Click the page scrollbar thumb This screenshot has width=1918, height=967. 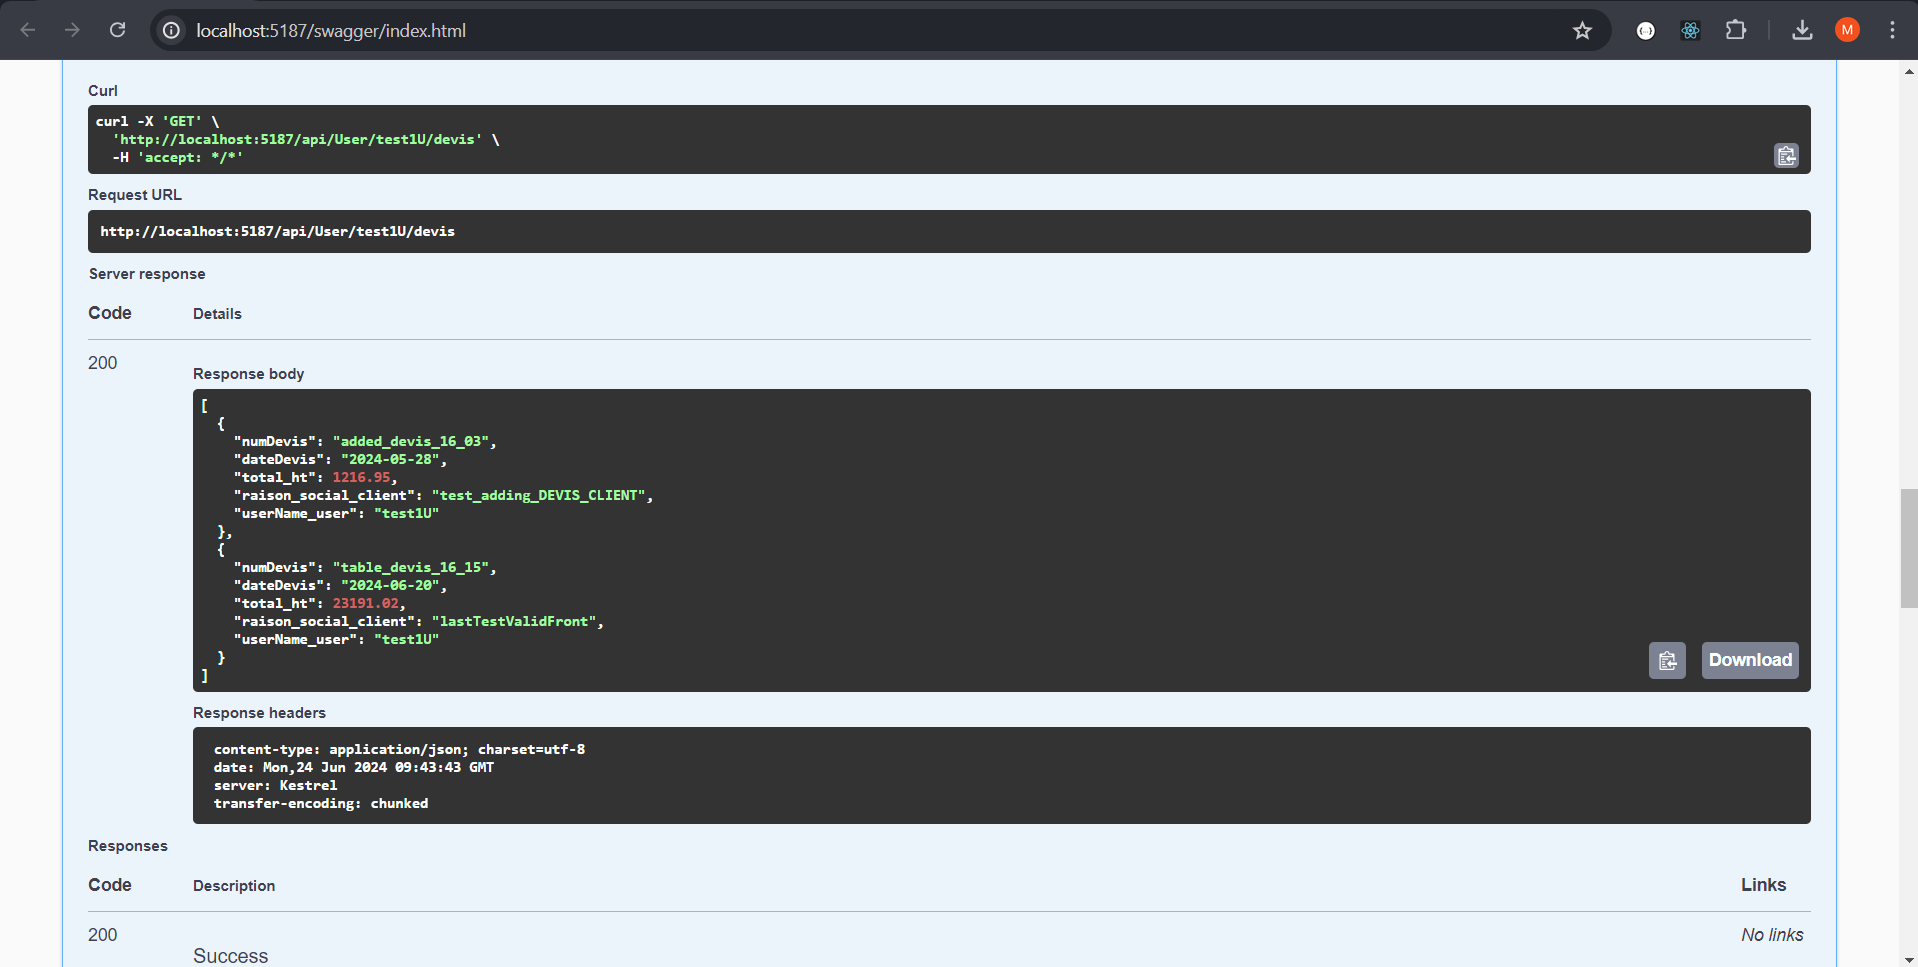[x=1908, y=548]
